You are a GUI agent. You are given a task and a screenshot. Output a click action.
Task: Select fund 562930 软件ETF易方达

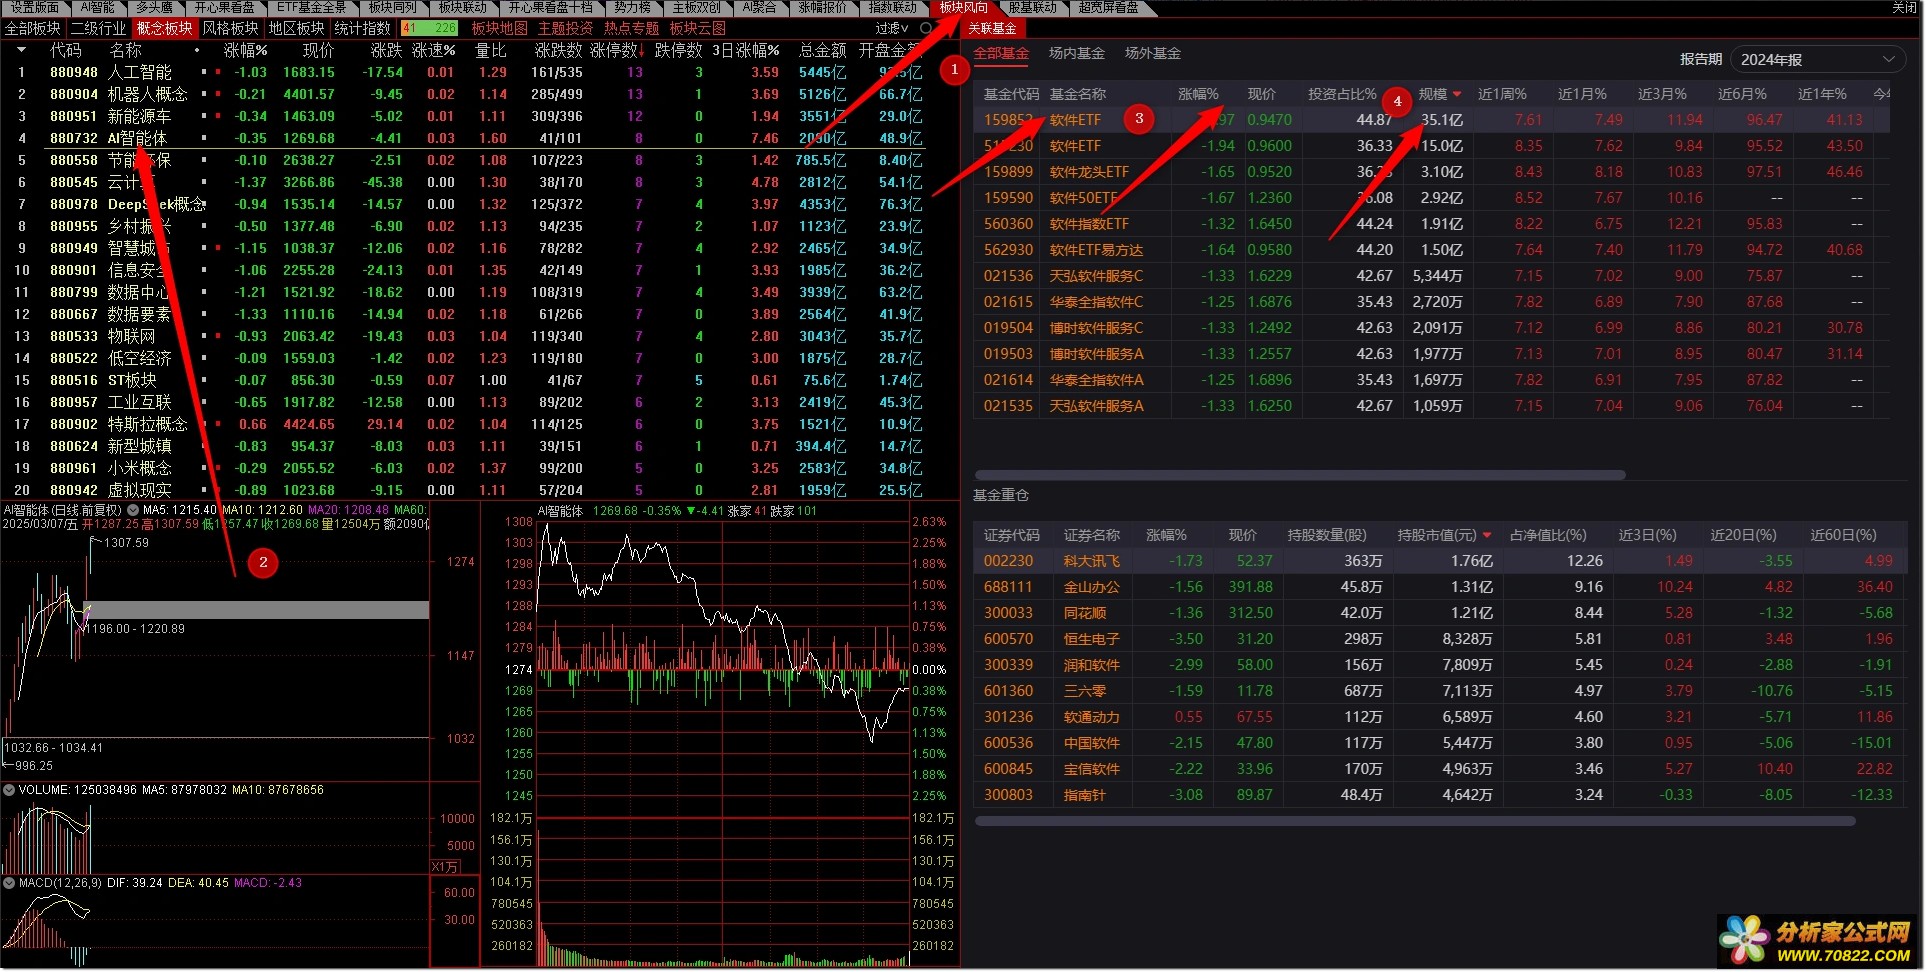tap(1431, 250)
